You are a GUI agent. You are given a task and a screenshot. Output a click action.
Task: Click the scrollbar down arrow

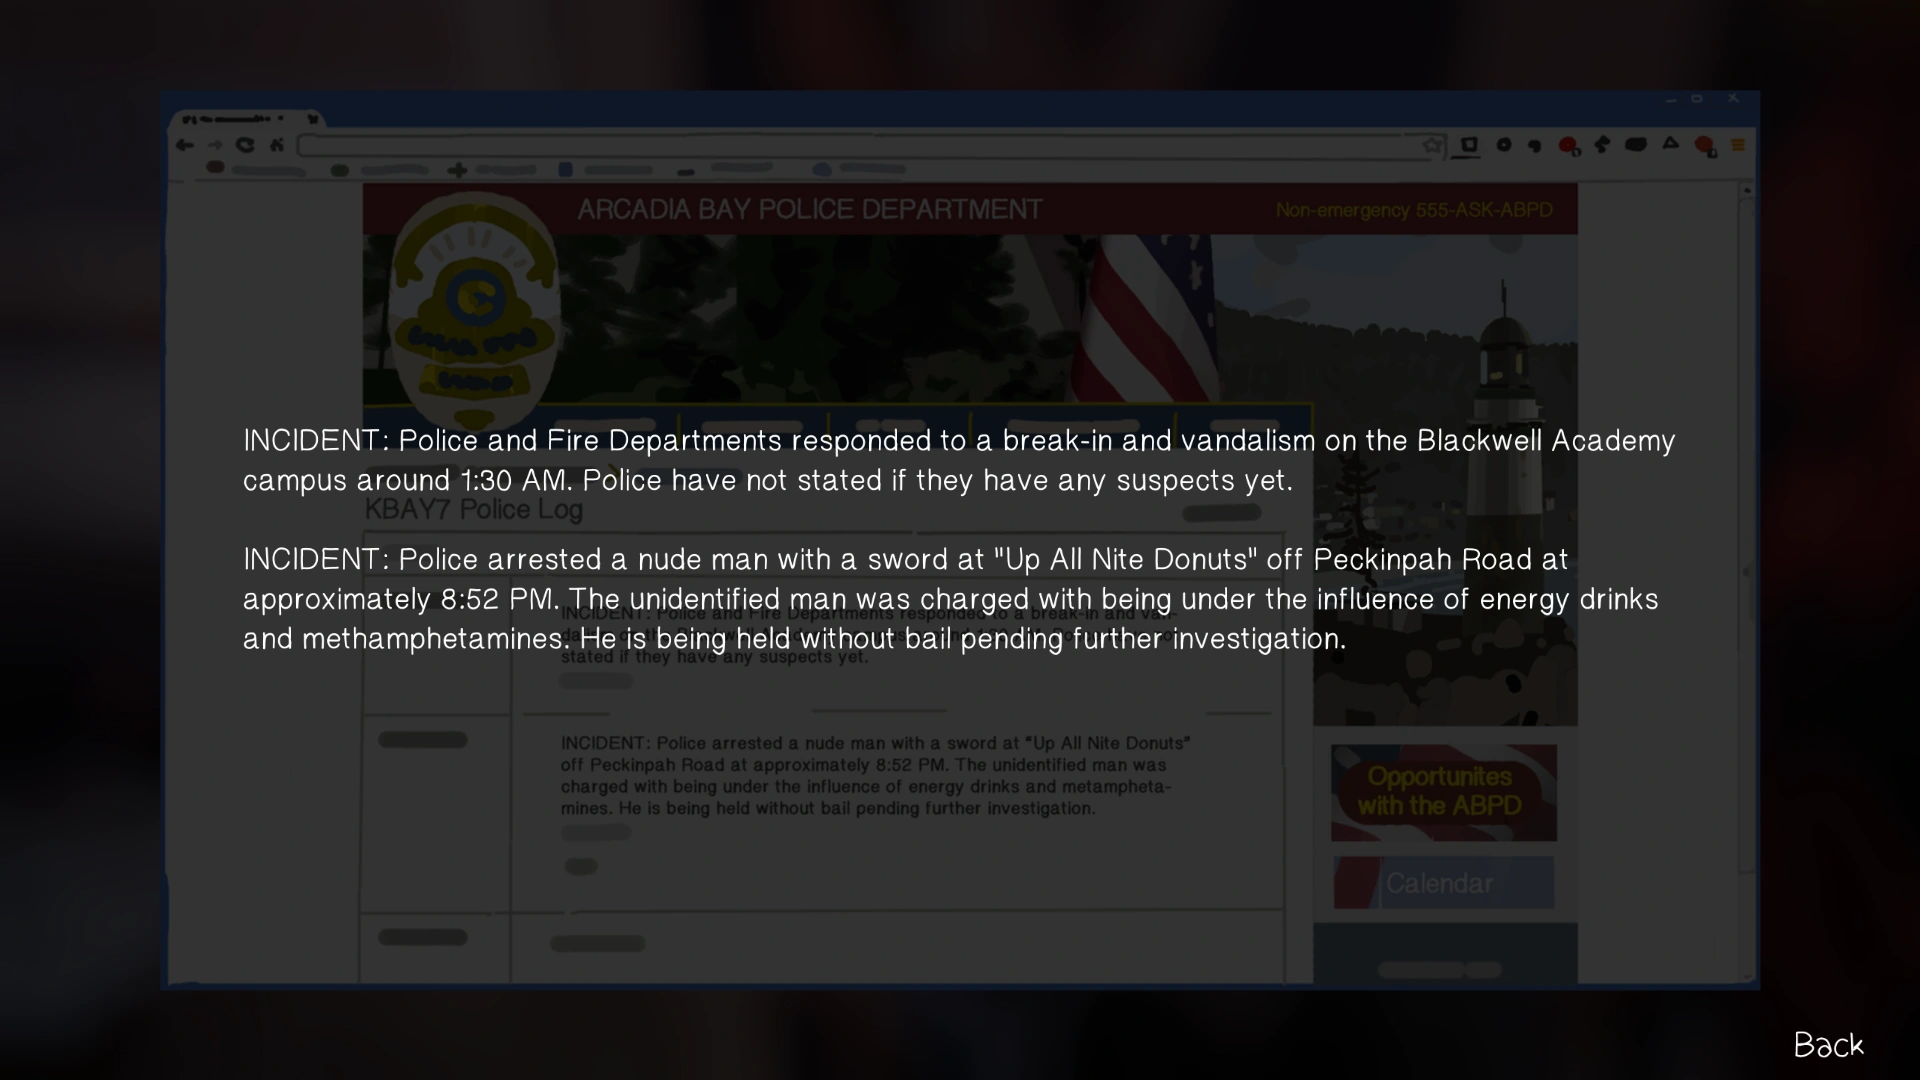pos(1747,977)
